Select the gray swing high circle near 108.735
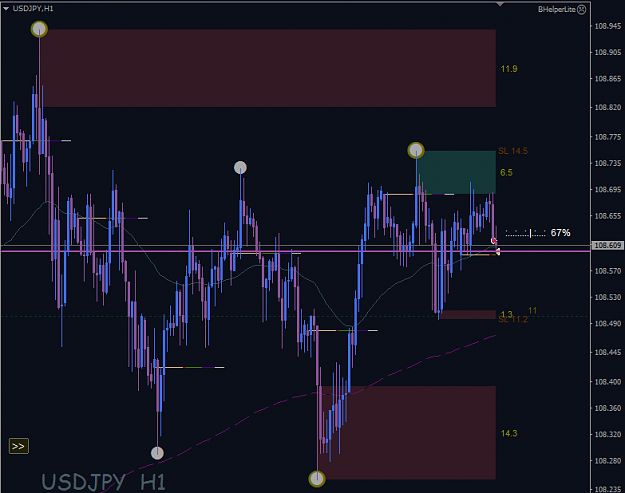 pos(240,167)
